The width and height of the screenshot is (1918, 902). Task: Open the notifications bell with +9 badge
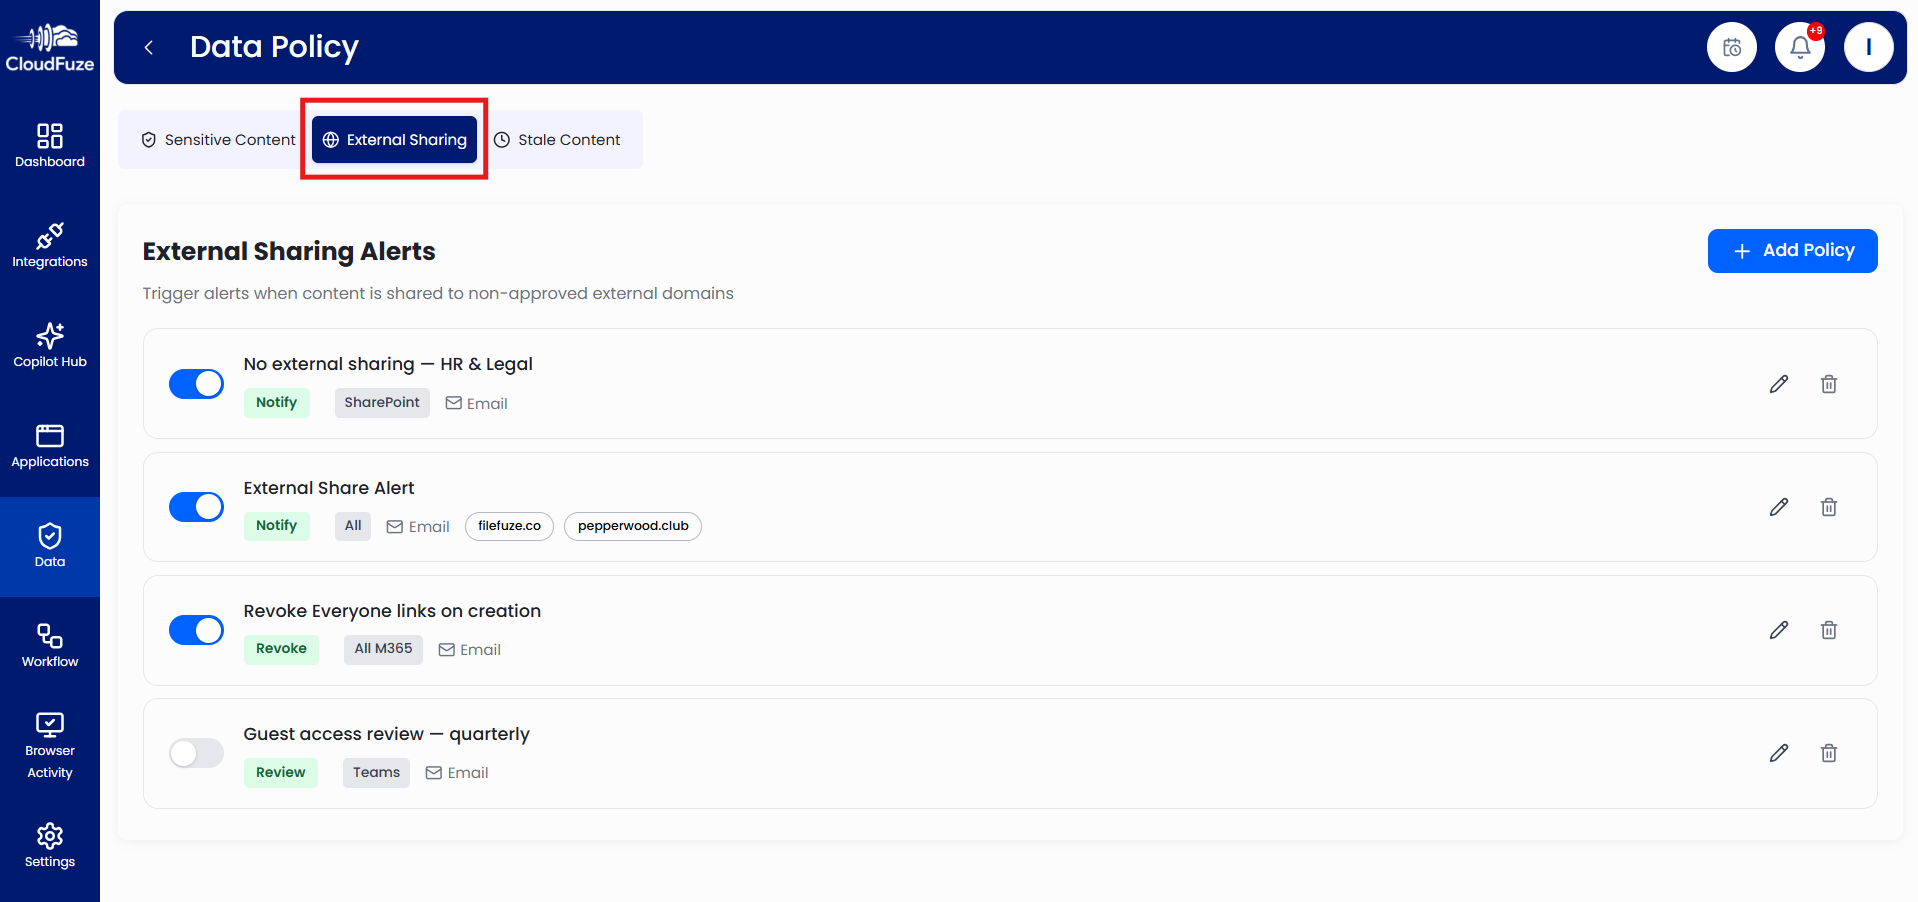click(x=1799, y=46)
